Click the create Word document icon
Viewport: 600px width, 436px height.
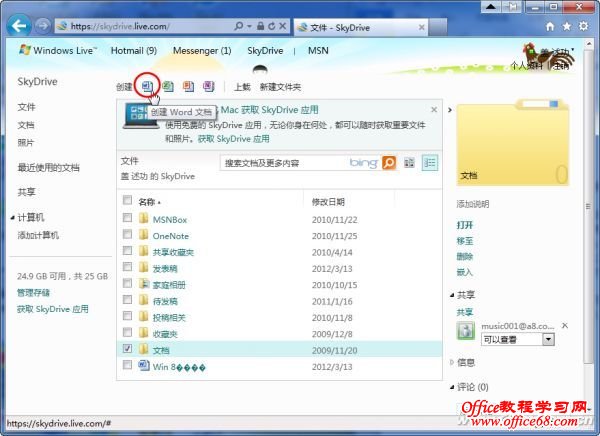147,87
